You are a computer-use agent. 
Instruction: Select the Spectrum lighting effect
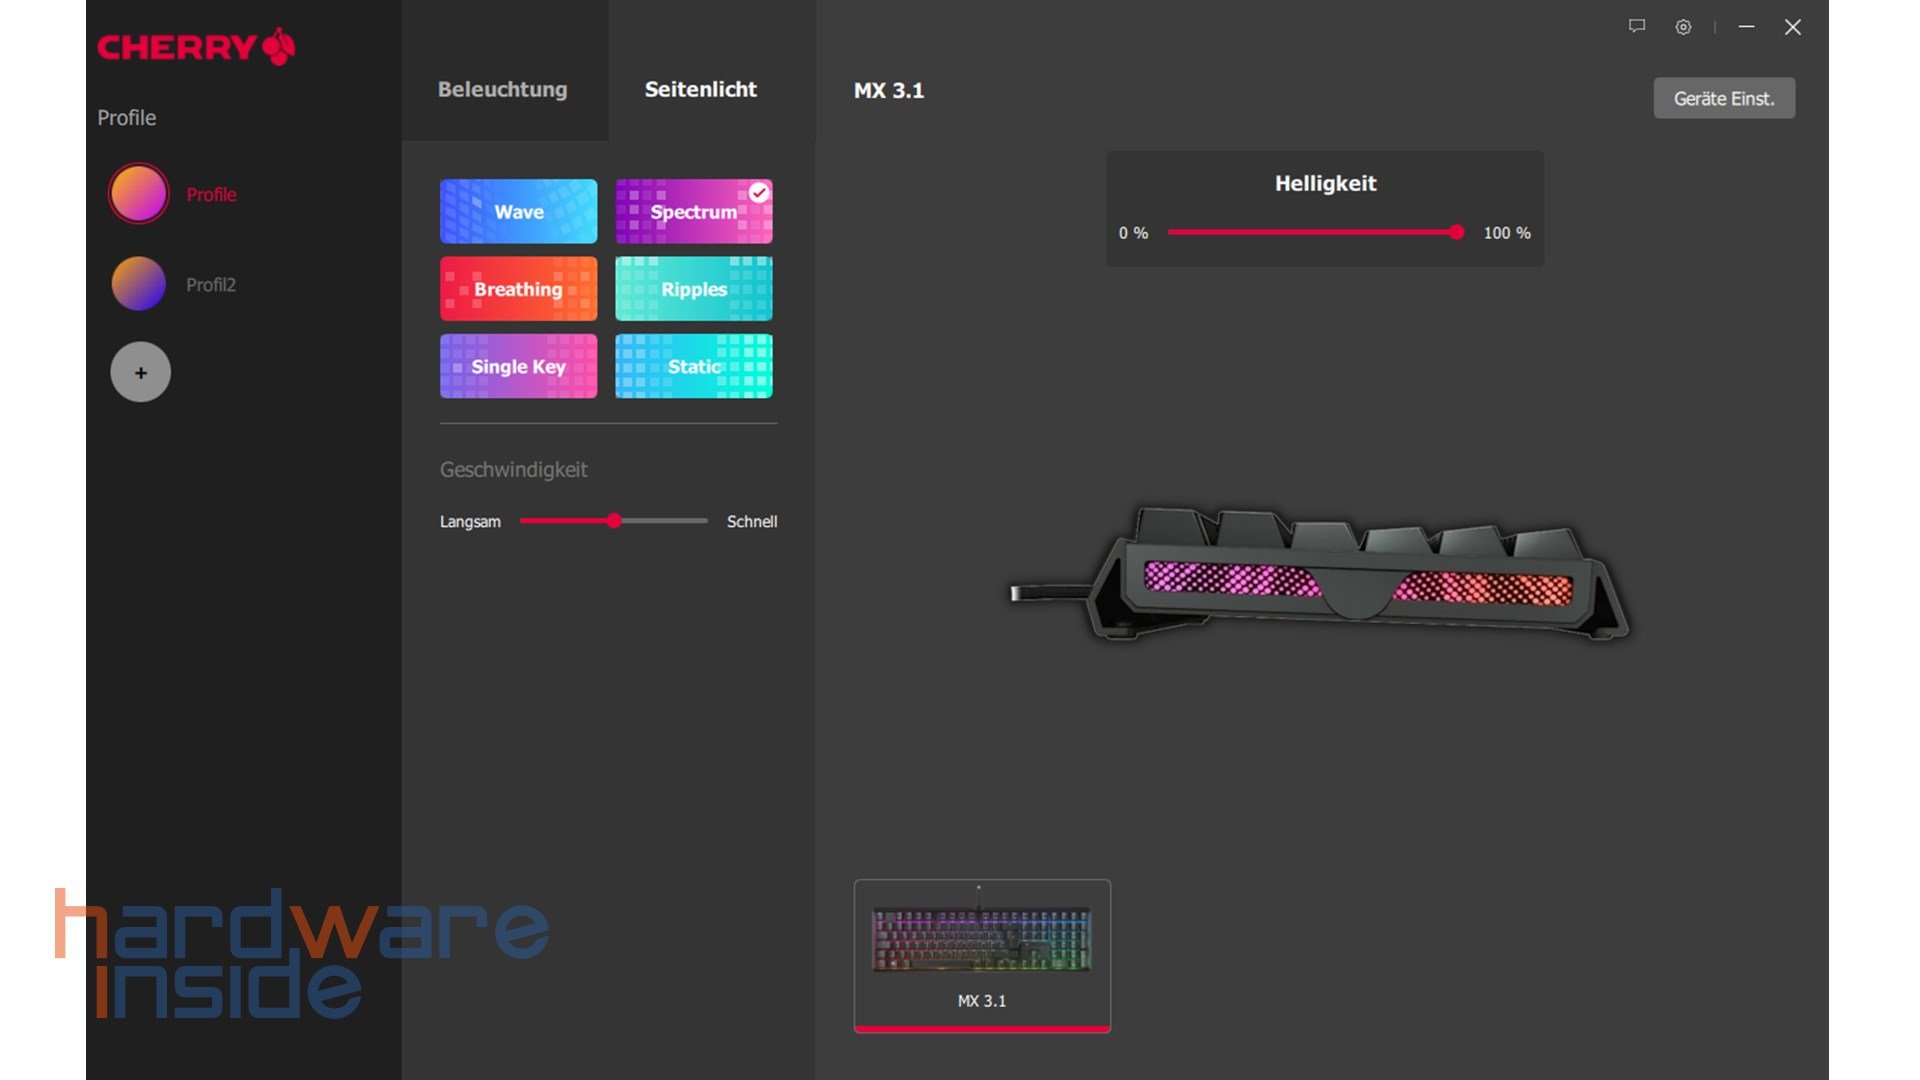coord(695,211)
